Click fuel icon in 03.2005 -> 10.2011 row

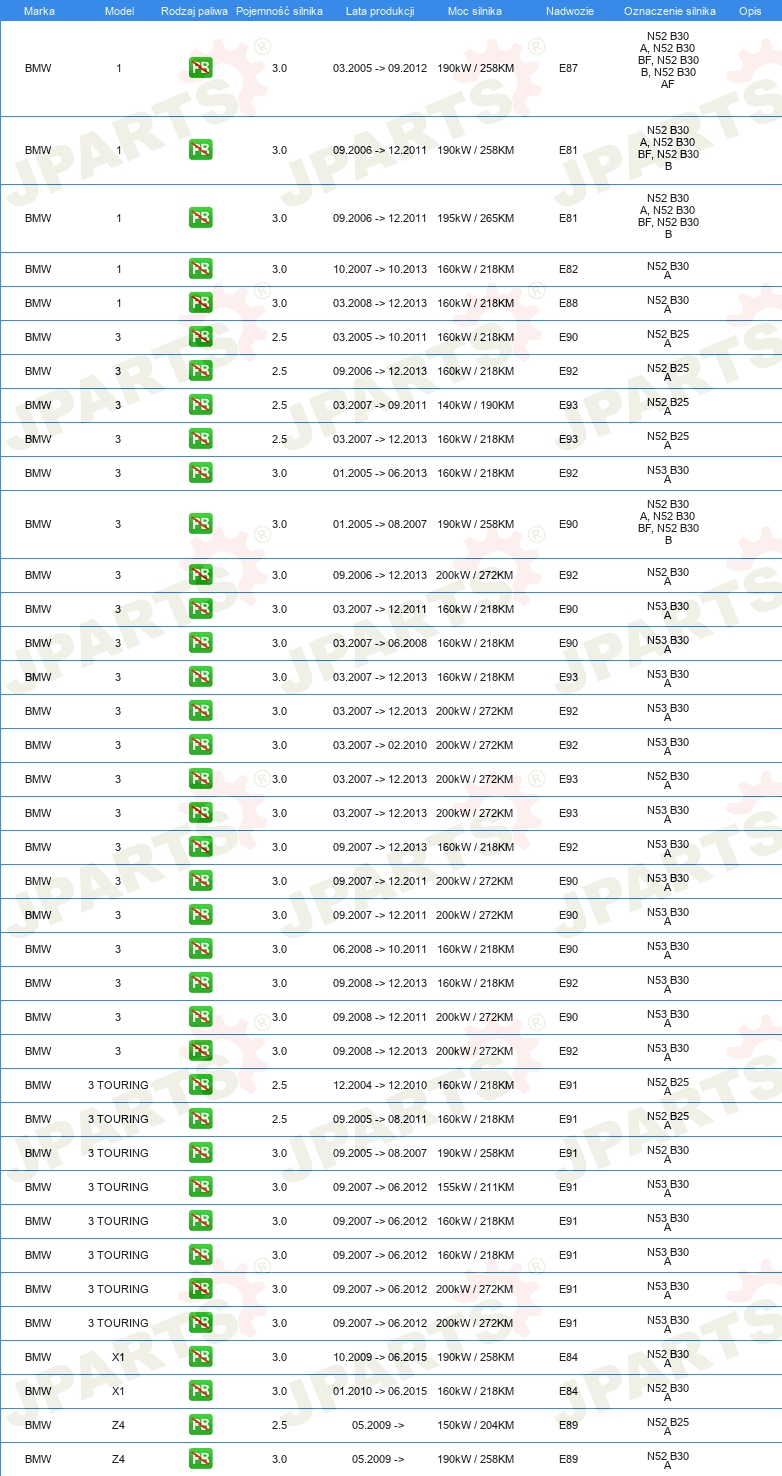click(200, 337)
